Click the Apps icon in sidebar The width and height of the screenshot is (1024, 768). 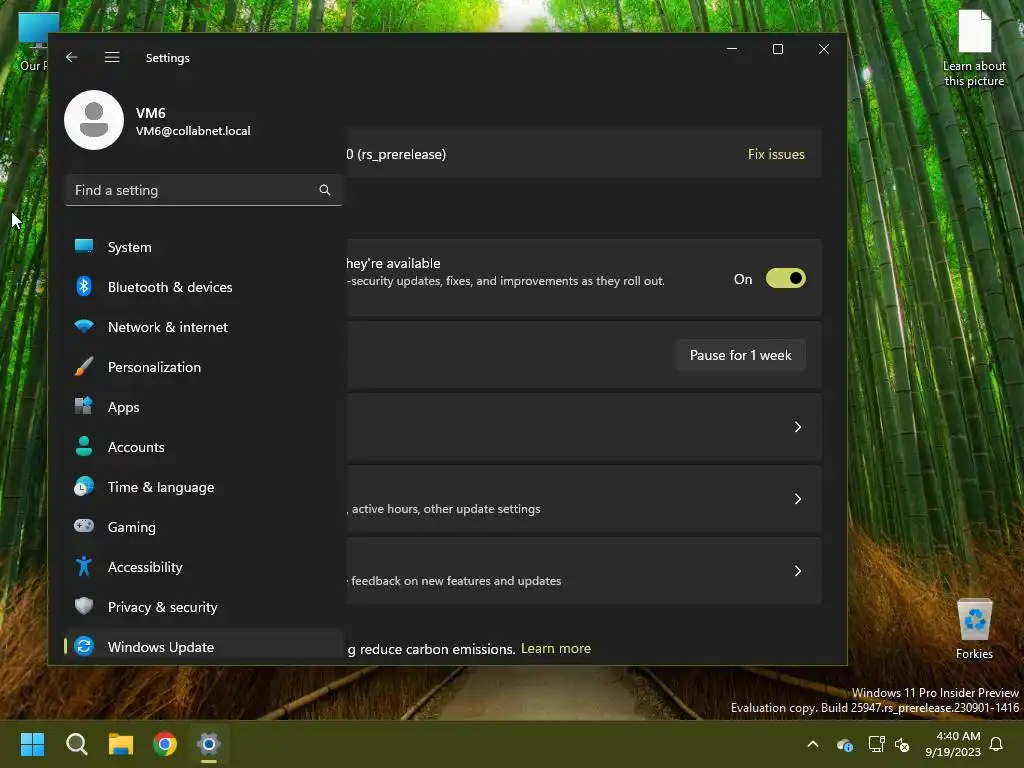pos(84,406)
